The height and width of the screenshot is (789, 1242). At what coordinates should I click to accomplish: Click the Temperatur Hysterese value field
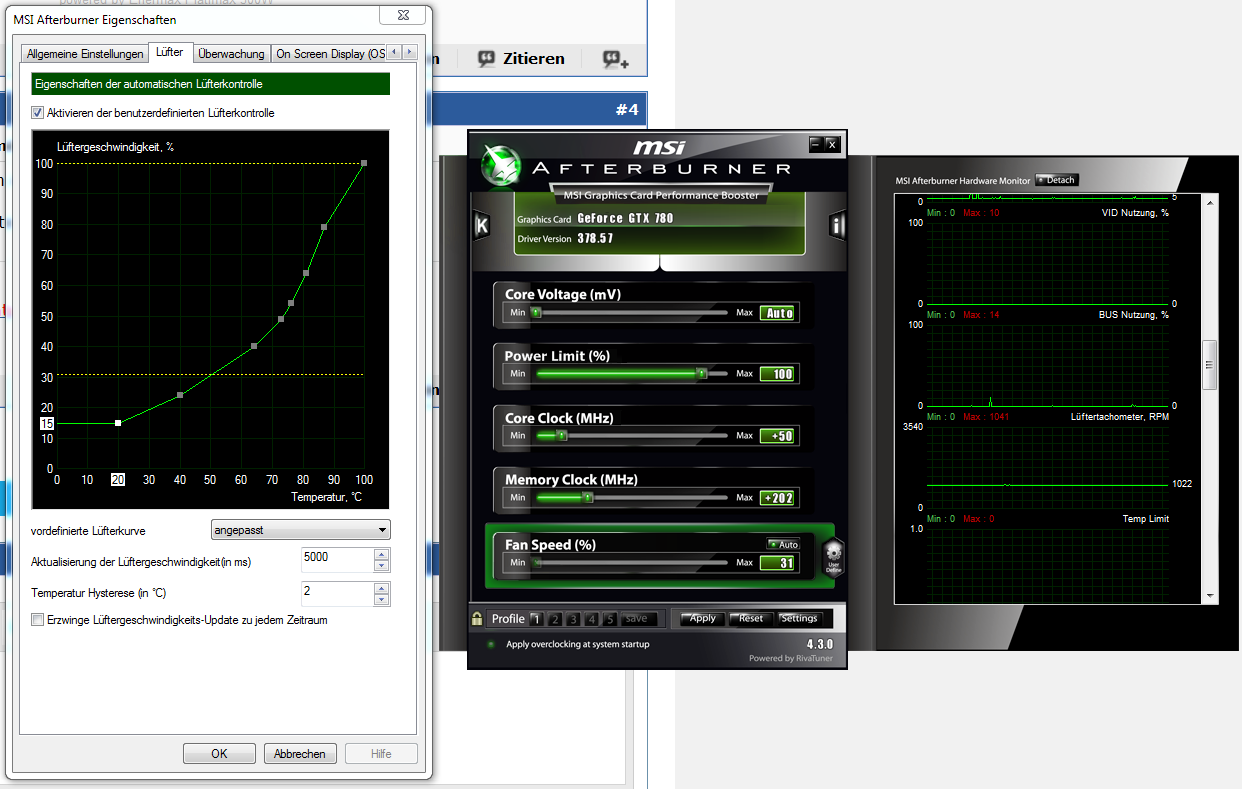(337, 594)
